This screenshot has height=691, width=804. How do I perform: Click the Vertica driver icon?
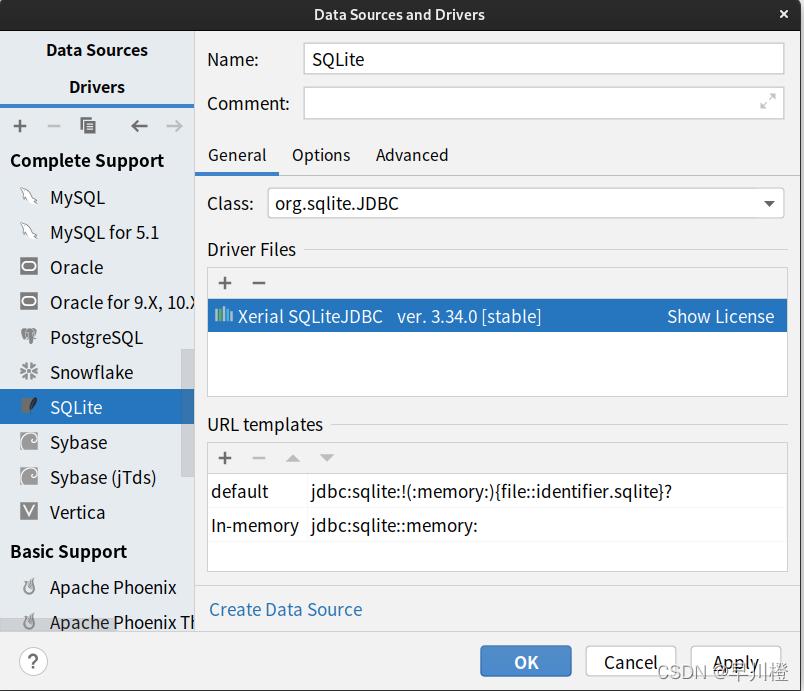pyautogui.click(x=29, y=512)
